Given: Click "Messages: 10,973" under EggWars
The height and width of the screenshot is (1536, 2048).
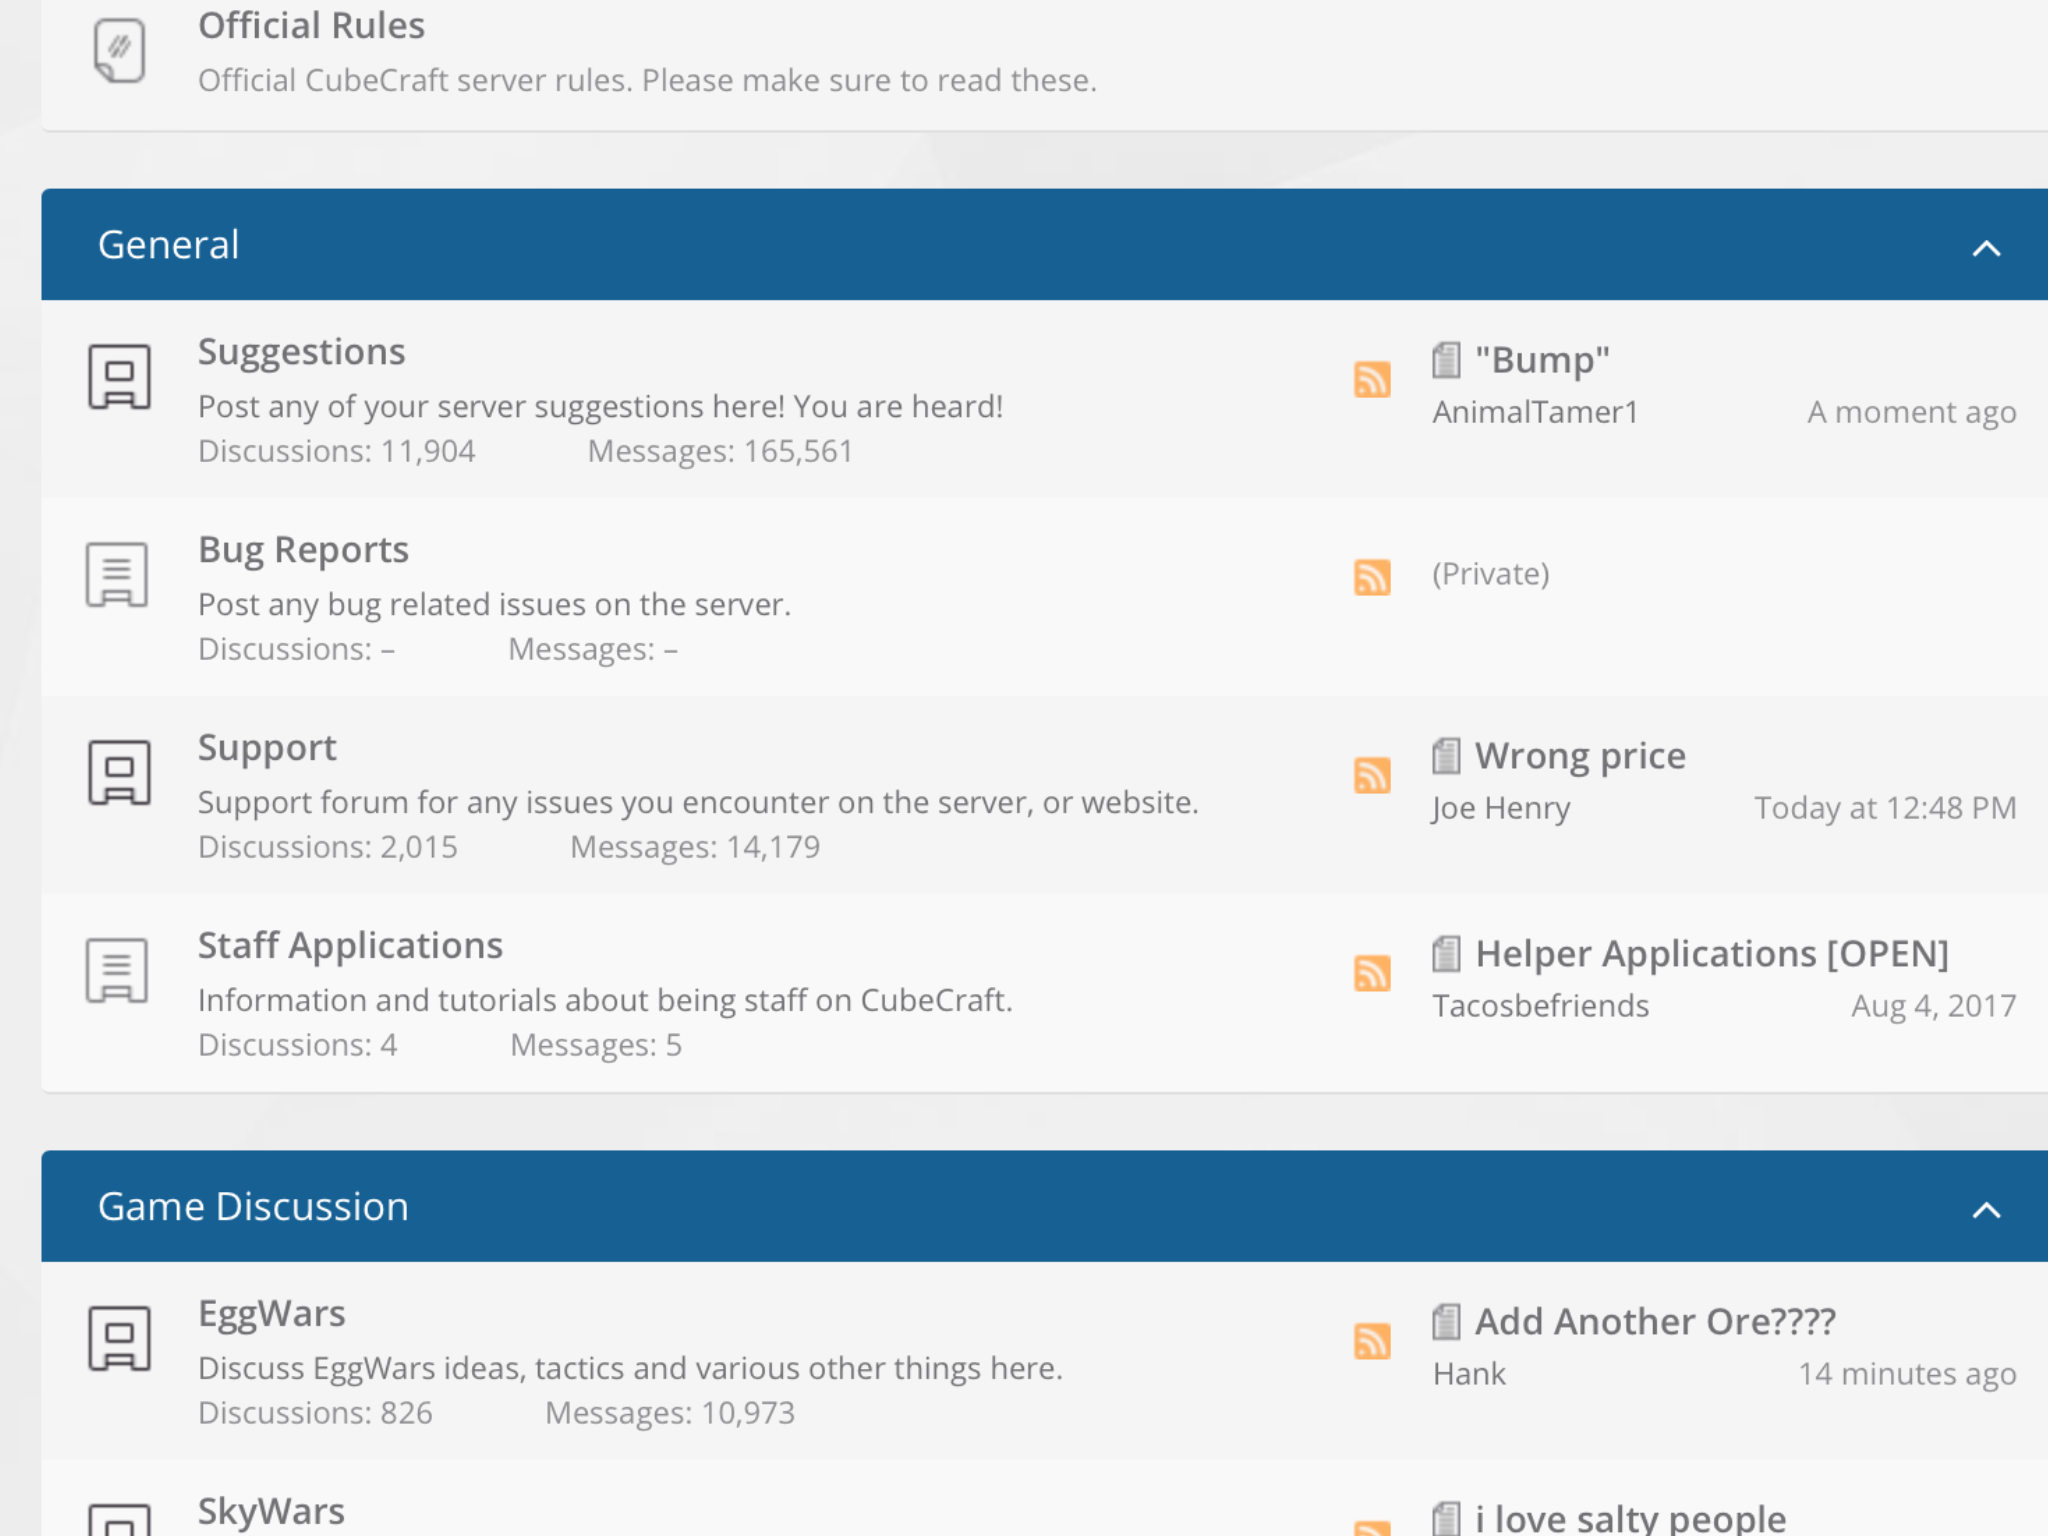Looking at the screenshot, I should [670, 1414].
